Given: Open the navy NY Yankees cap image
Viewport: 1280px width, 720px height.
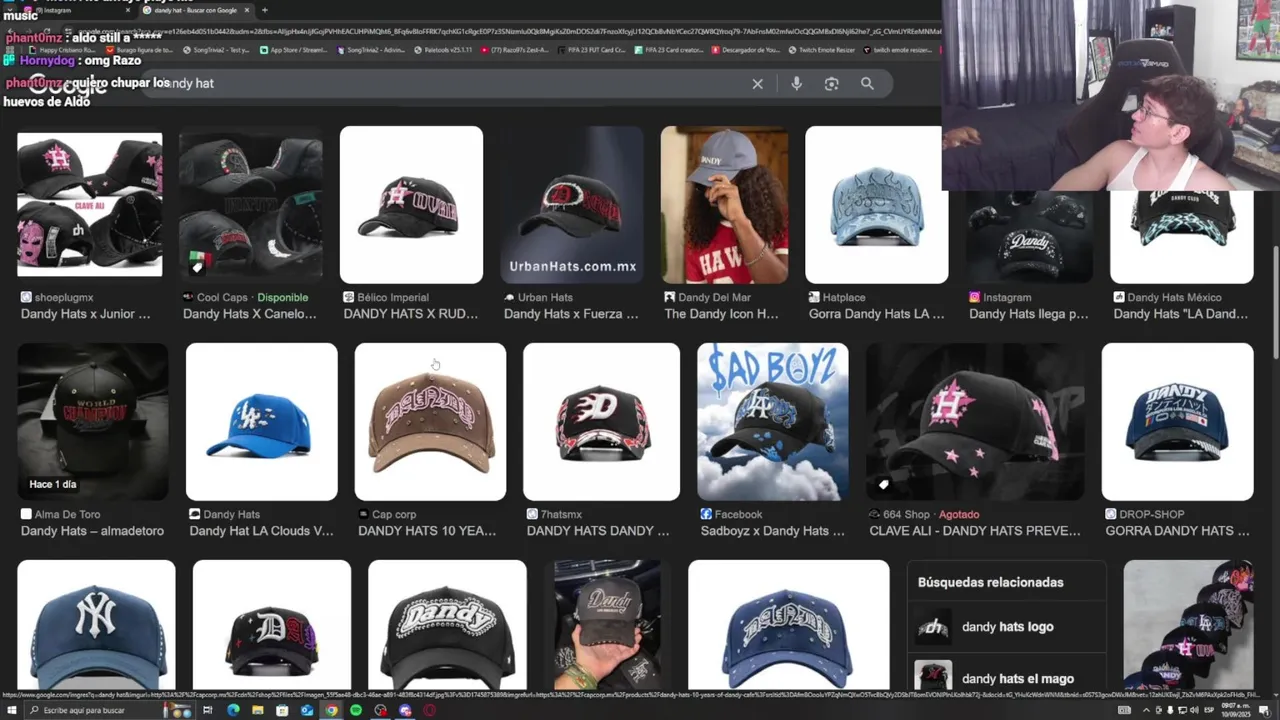Looking at the screenshot, I should tap(96, 625).
